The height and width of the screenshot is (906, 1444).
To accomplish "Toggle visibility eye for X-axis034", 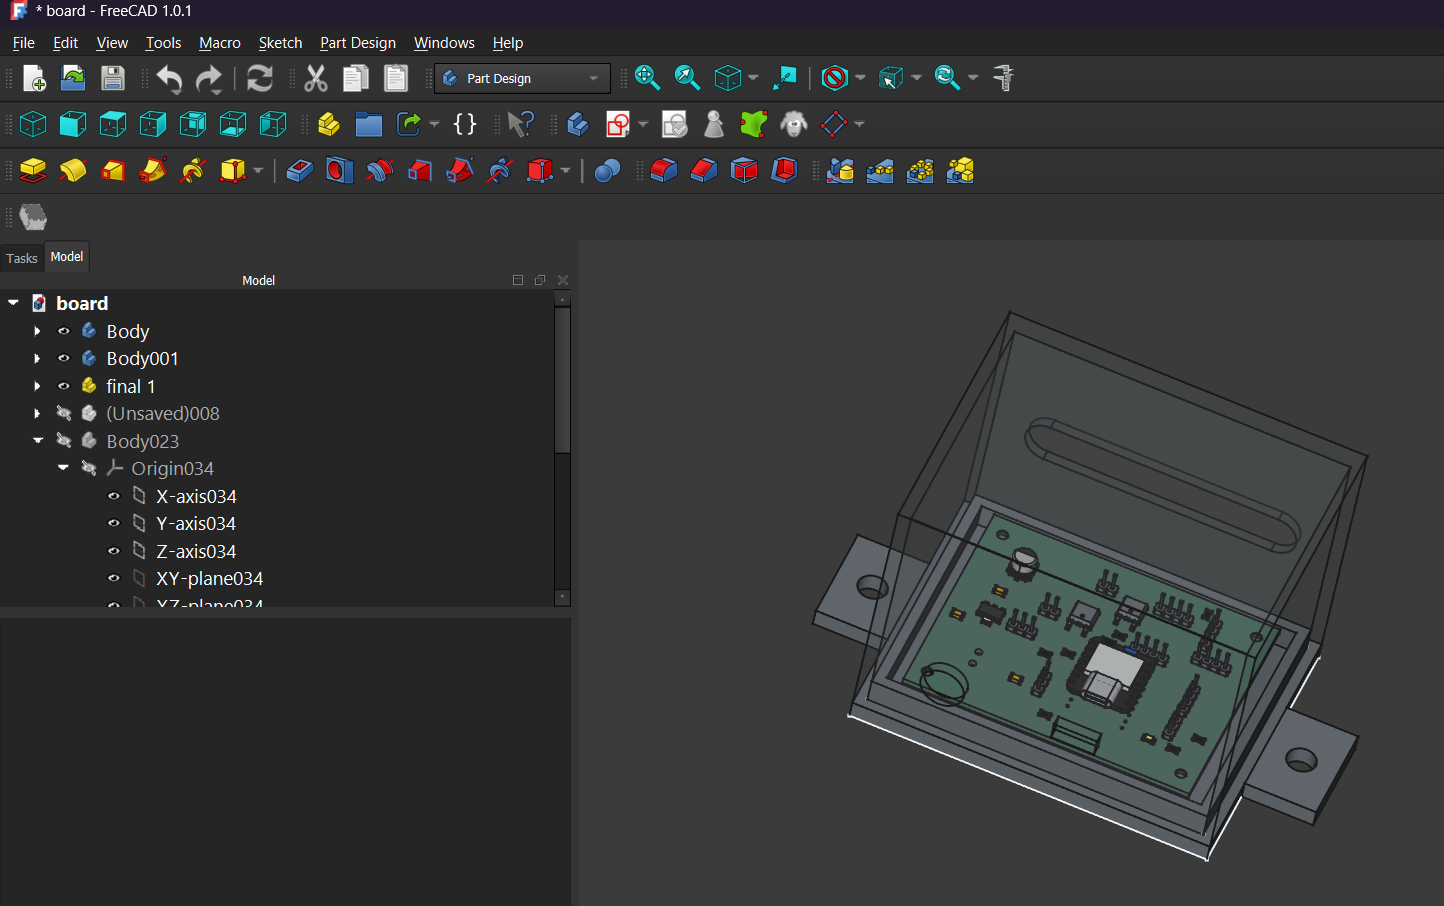I will 114,496.
